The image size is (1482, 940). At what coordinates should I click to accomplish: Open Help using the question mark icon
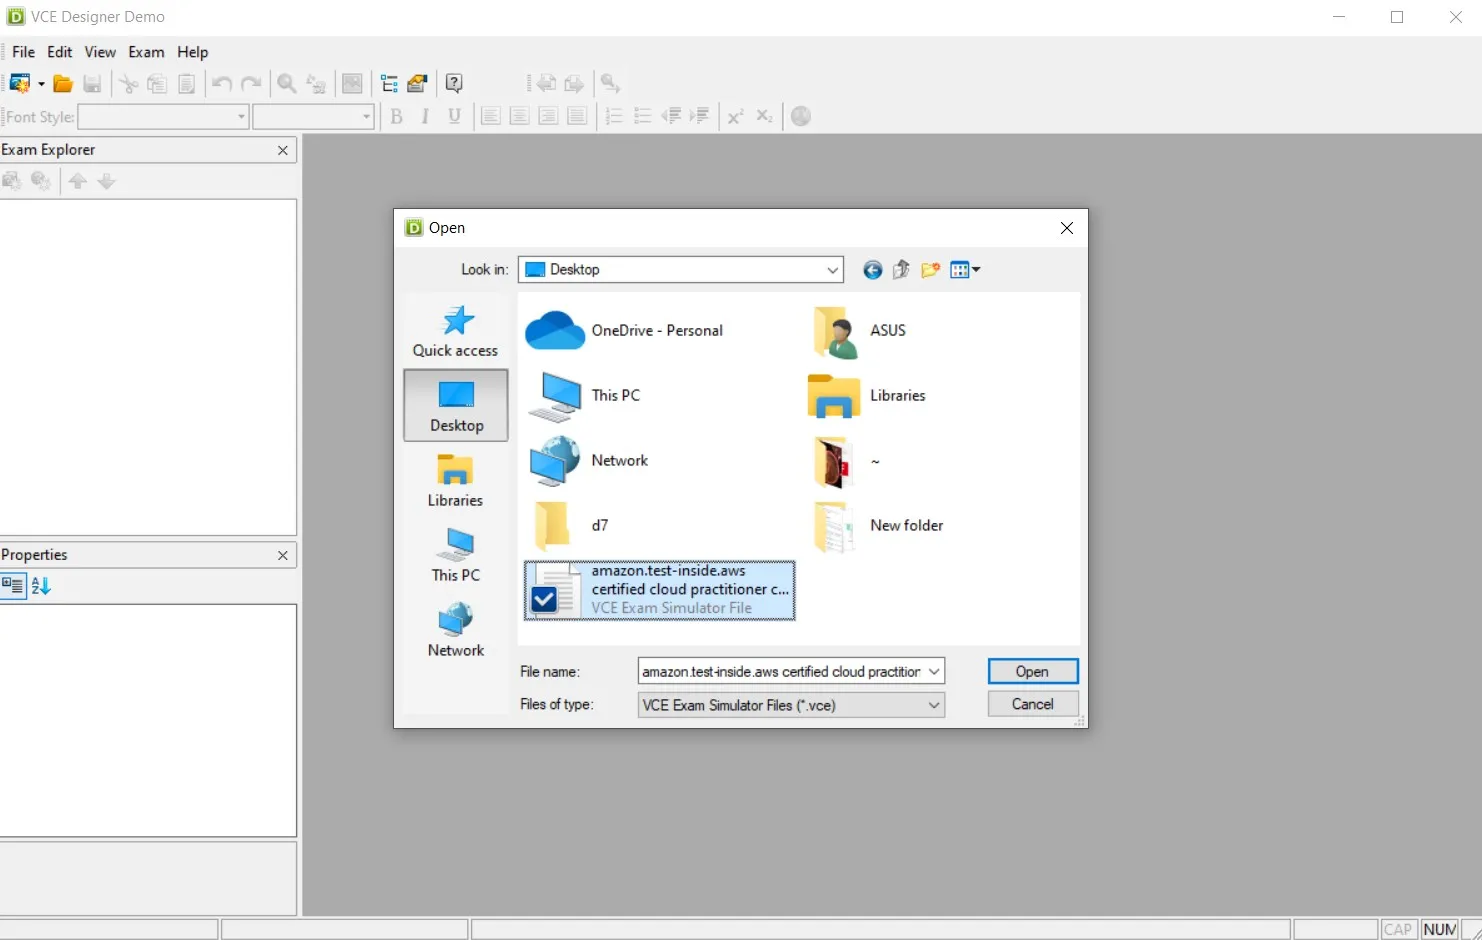pyautogui.click(x=454, y=83)
